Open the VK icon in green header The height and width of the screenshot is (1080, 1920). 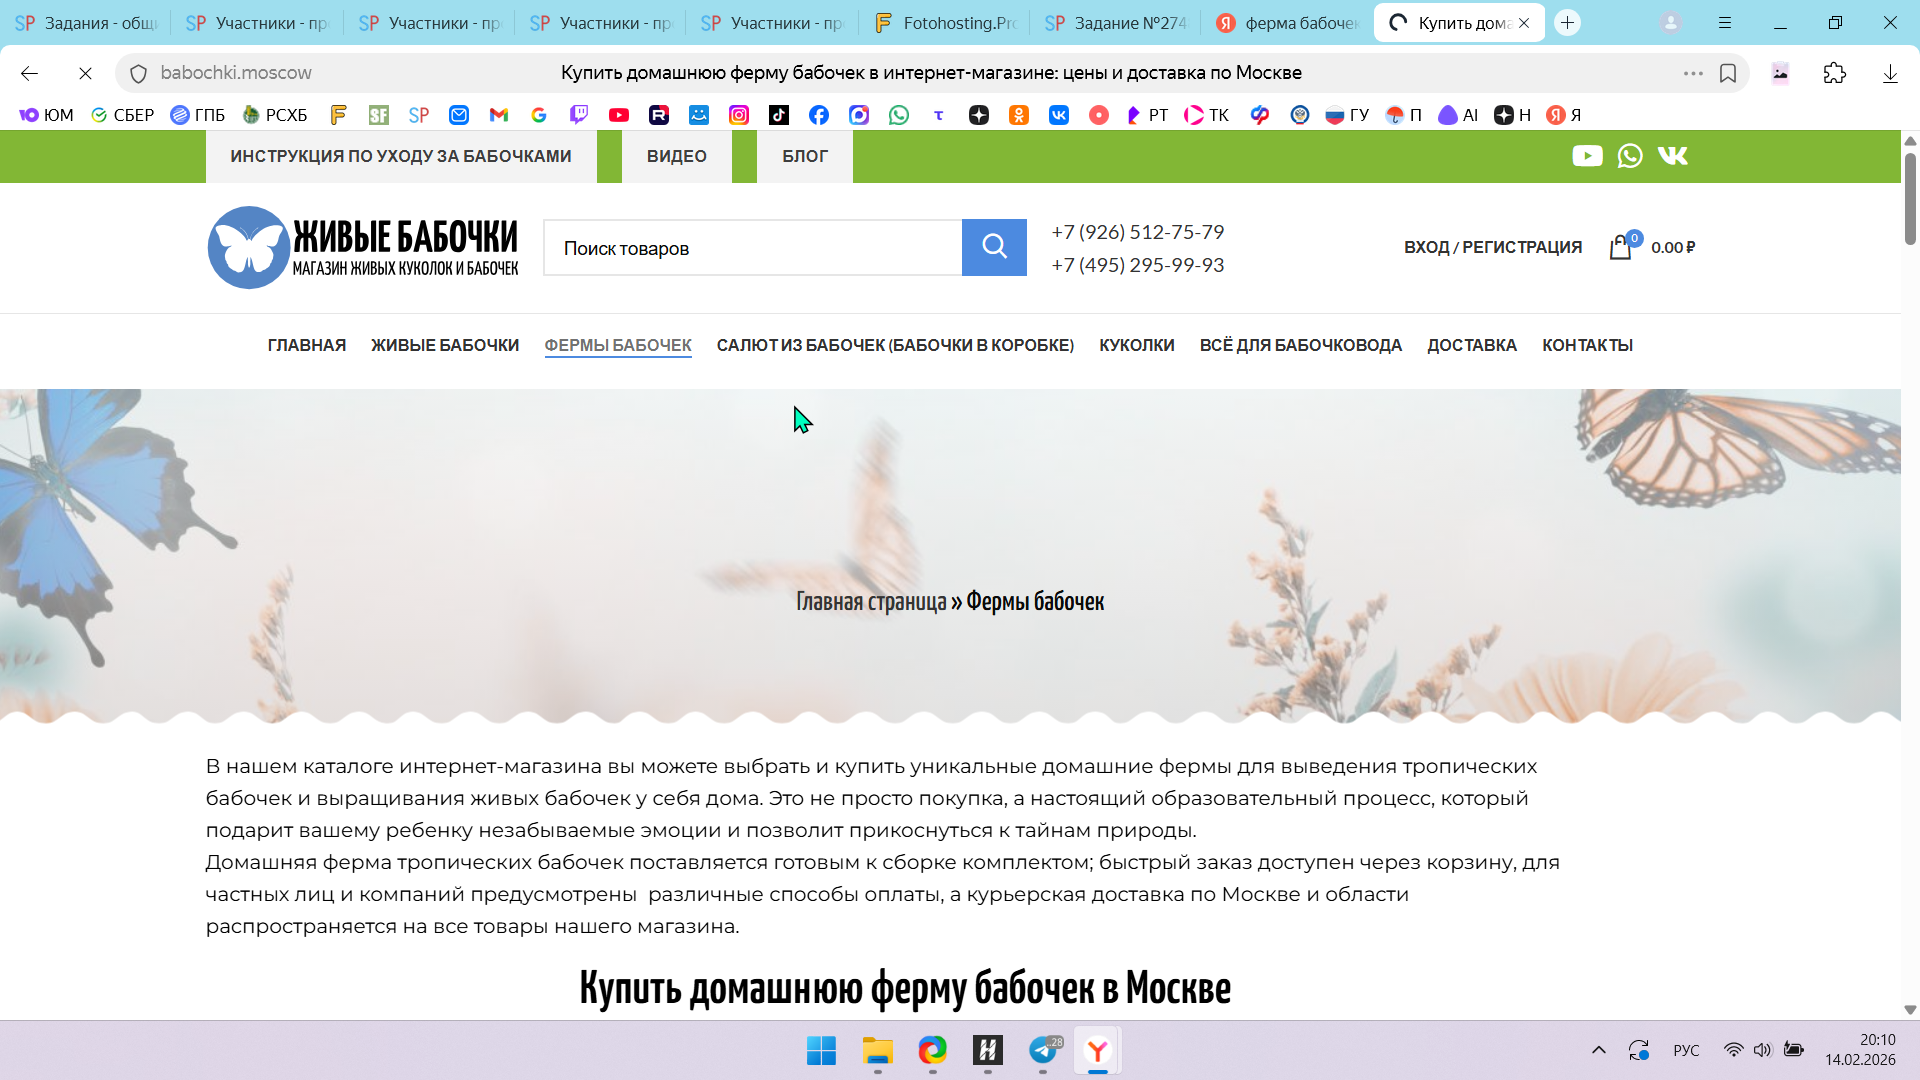coord(1672,156)
